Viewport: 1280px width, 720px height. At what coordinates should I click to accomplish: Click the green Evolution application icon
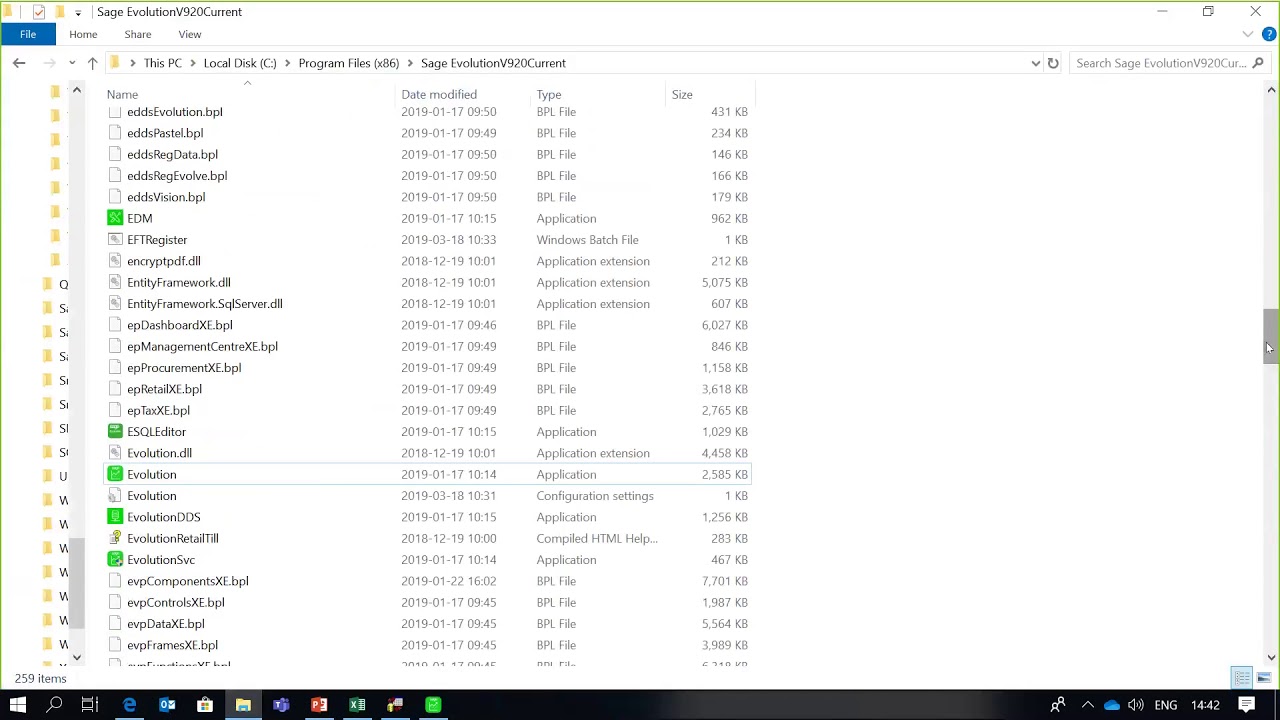pyautogui.click(x=115, y=474)
